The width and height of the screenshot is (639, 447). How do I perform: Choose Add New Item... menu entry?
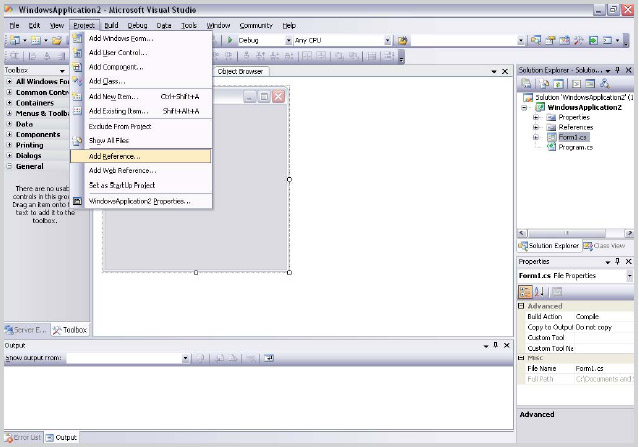click(141, 97)
